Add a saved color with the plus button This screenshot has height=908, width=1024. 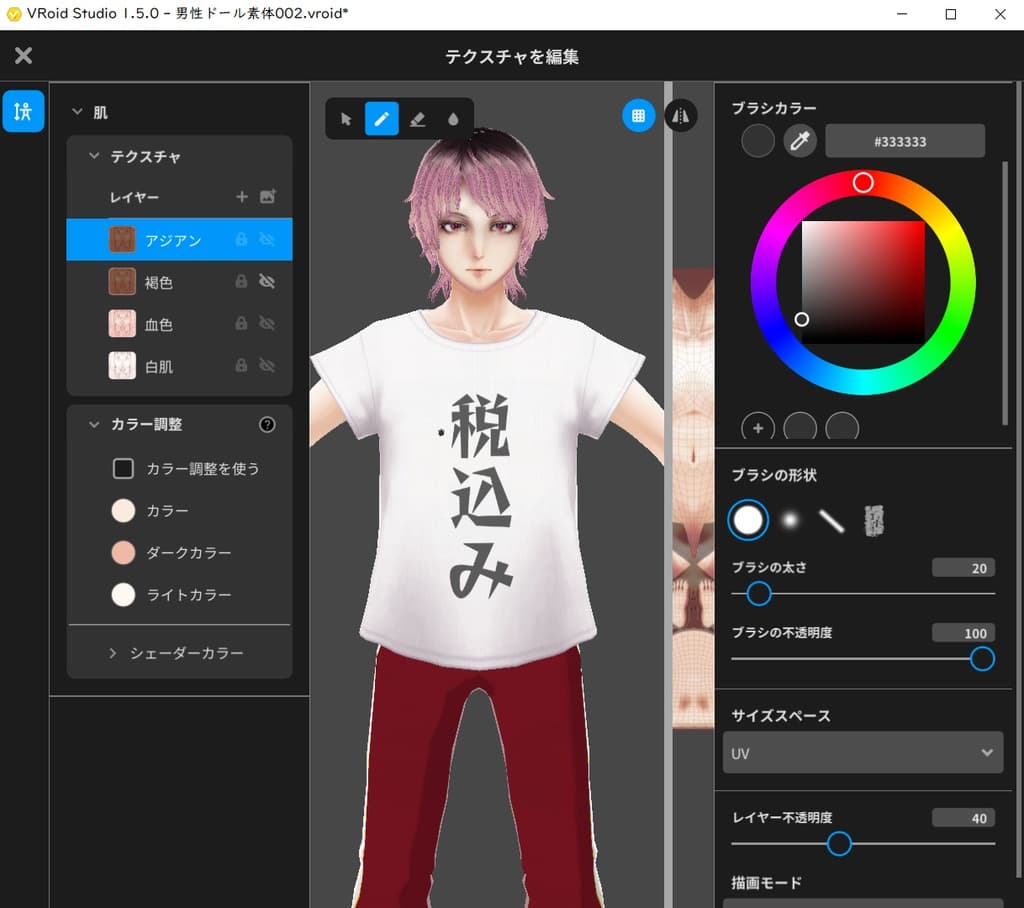point(757,429)
